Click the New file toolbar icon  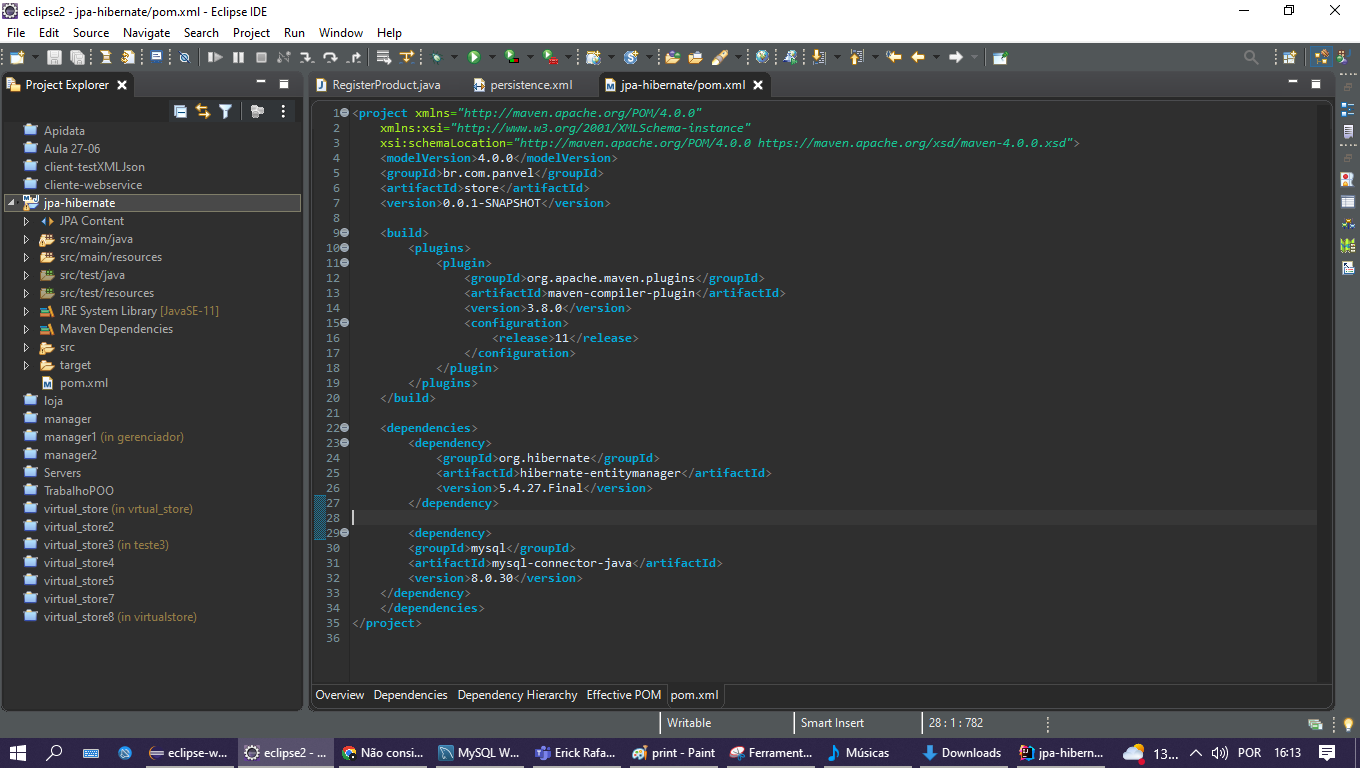(x=17, y=58)
